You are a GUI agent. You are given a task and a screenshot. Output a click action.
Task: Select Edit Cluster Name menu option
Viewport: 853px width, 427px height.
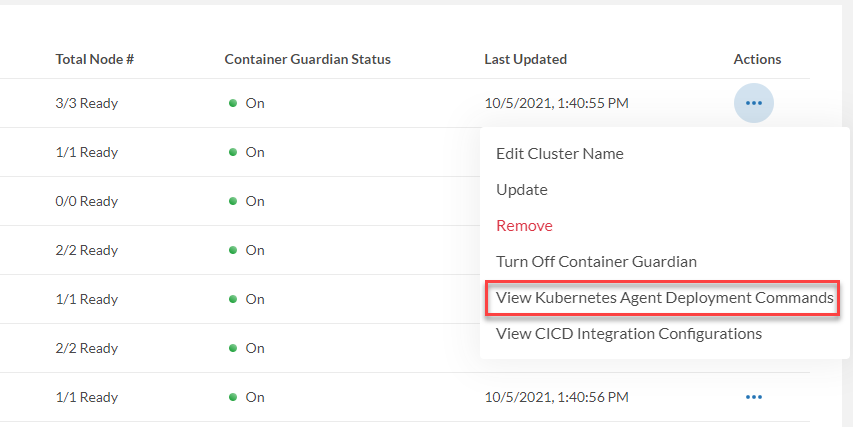point(559,154)
